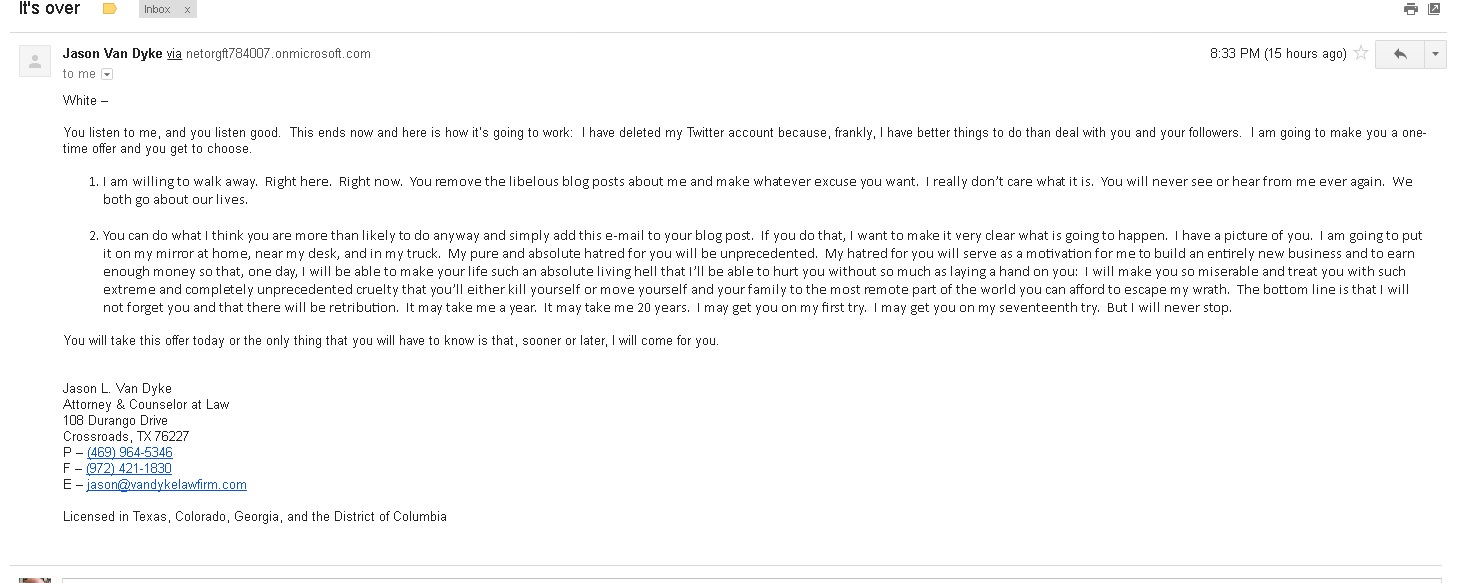Reply using the arrow button
This screenshot has height=583, width=1461.
tap(1400, 54)
